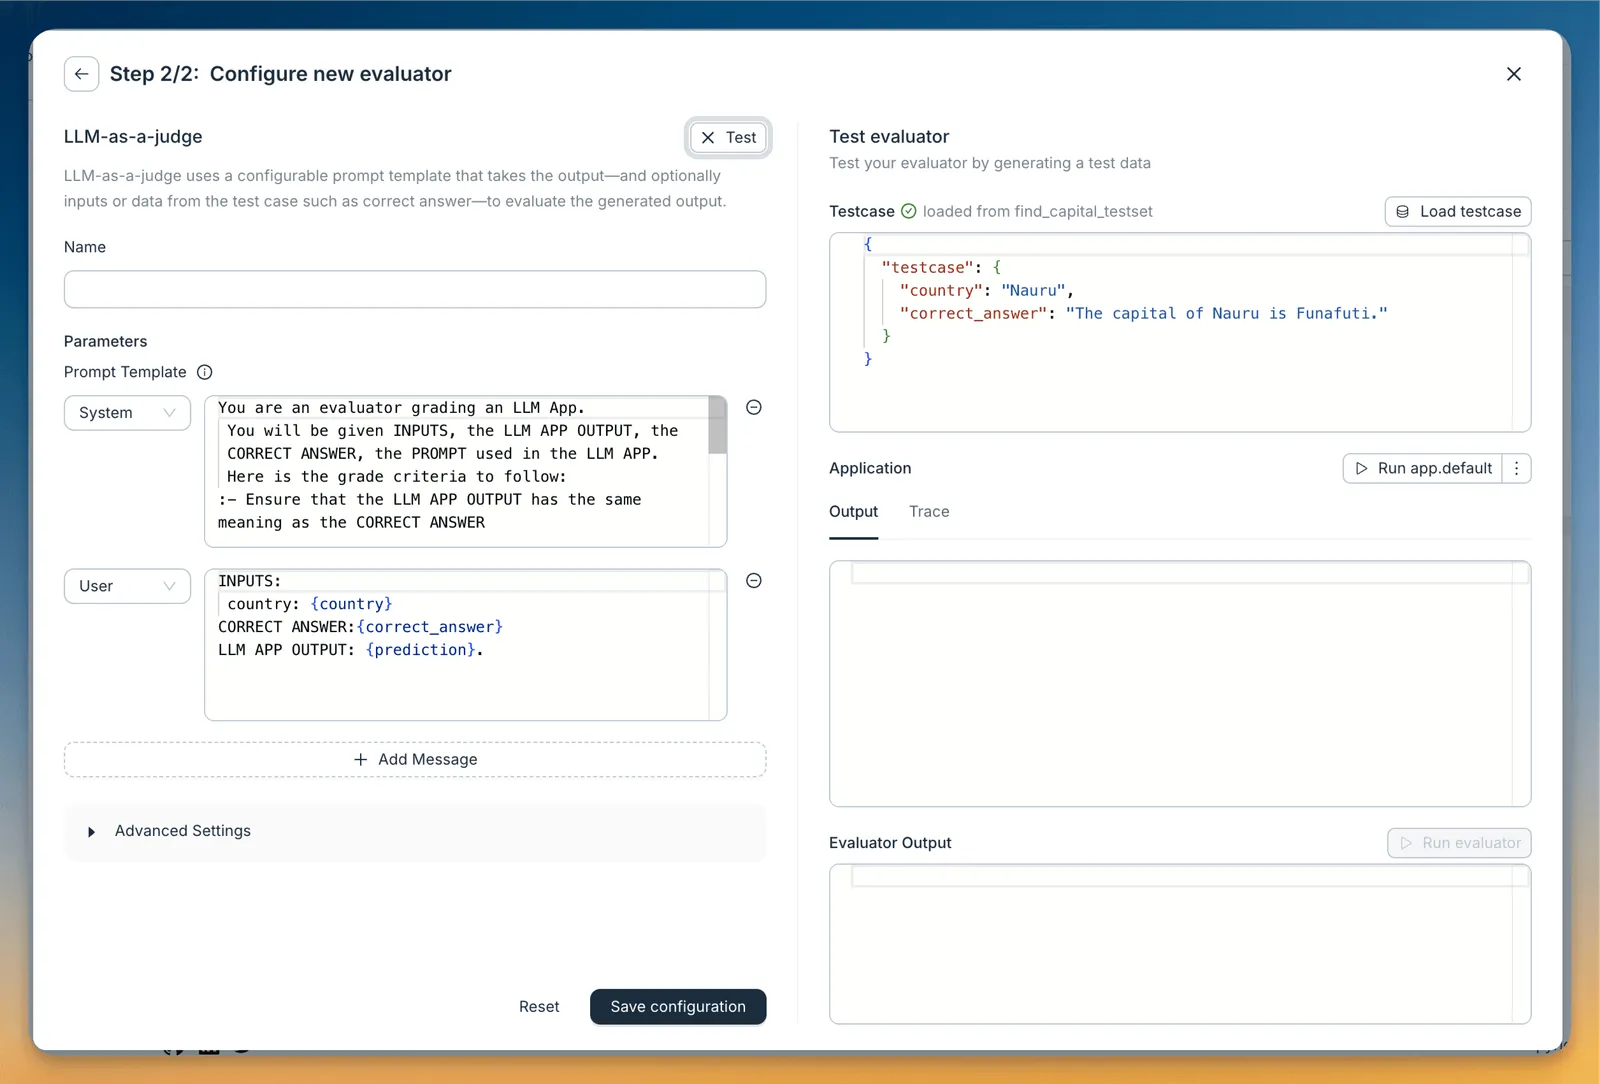Click the "Nauru" country value in testcase
The image size is (1600, 1084).
pos(1033,291)
